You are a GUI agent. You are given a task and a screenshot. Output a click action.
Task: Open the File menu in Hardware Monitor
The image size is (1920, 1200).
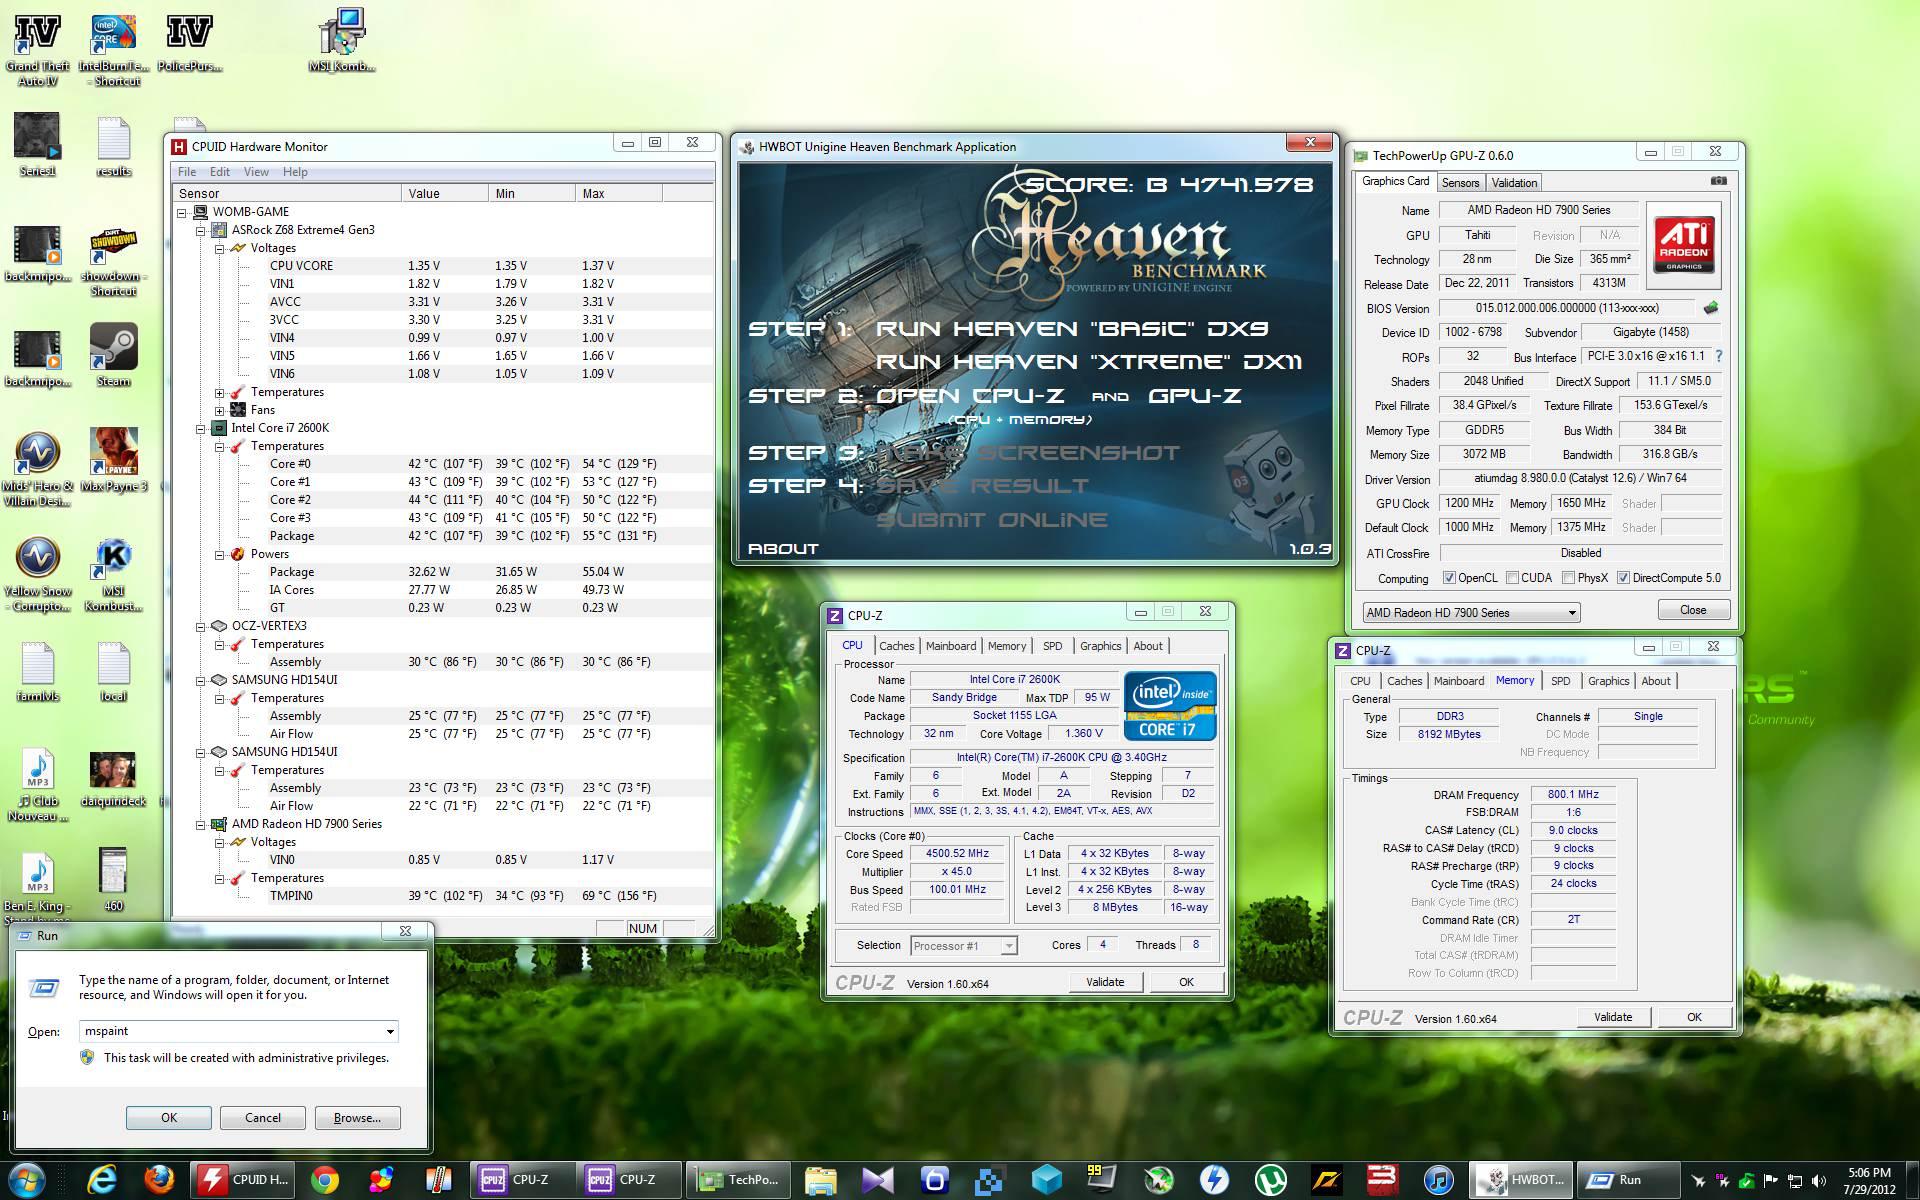[x=187, y=172]
